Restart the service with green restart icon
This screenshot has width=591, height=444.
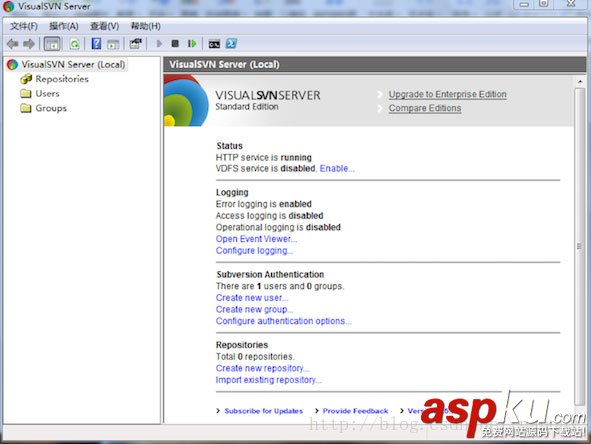(192, 44)
